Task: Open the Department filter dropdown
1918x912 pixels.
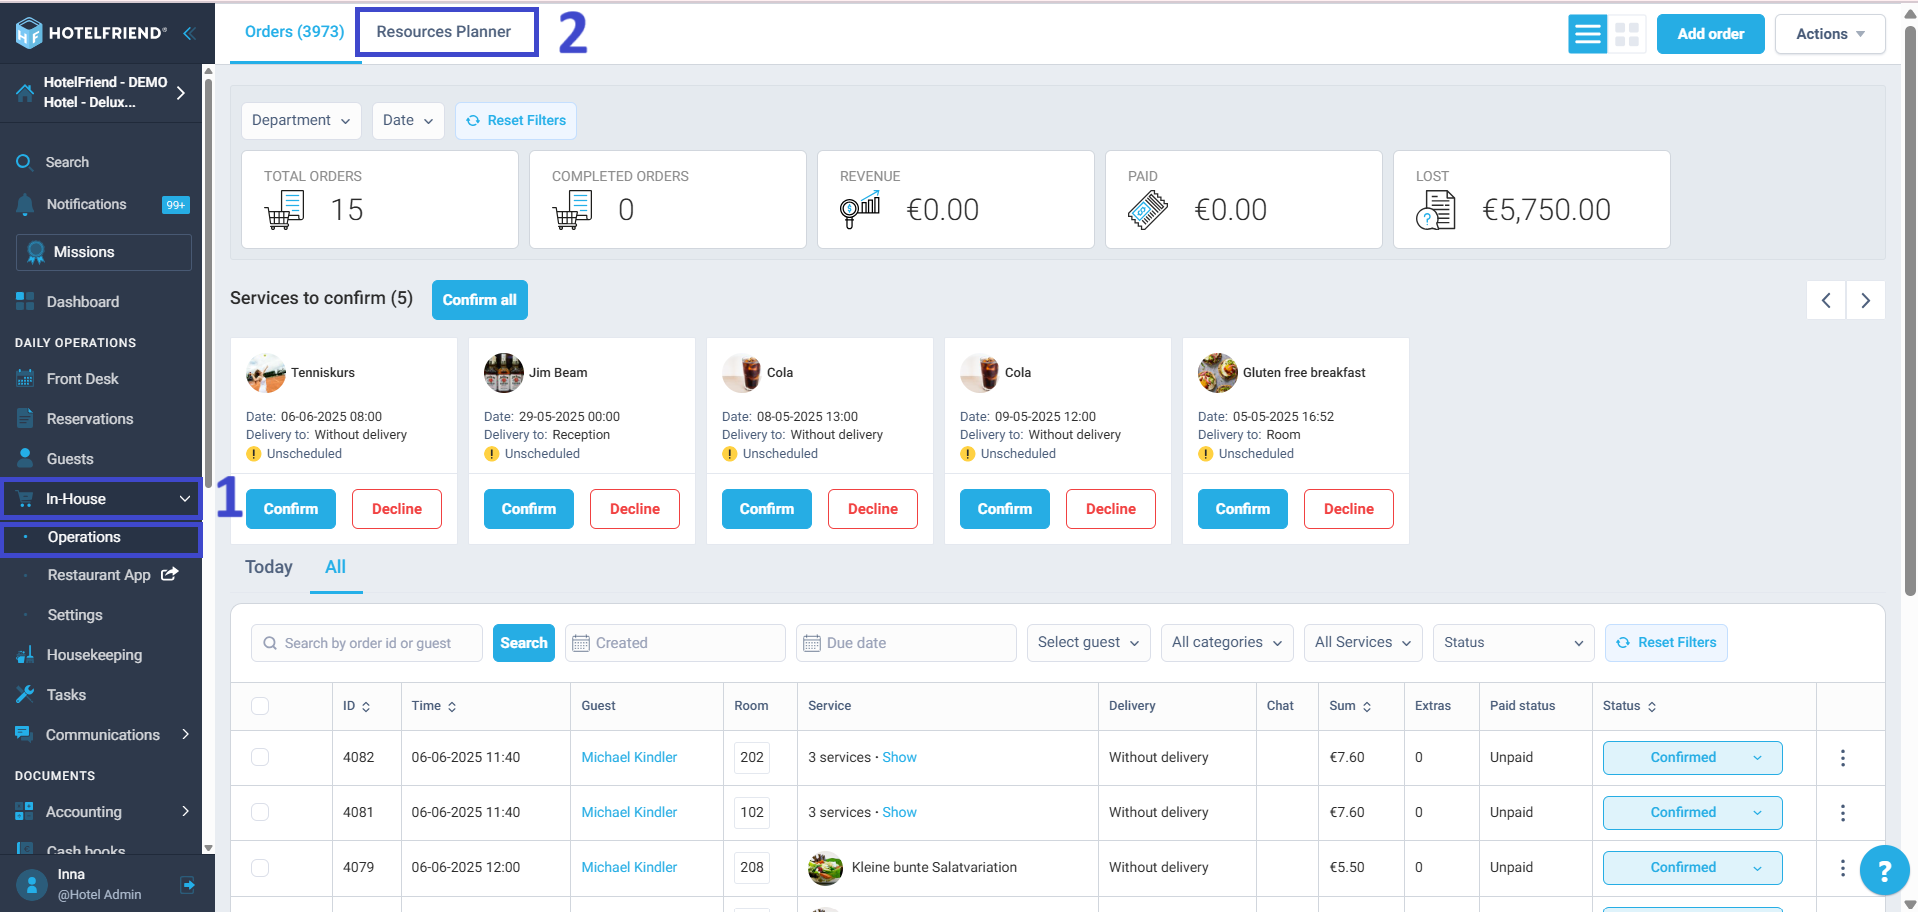Action: [301, 121]
